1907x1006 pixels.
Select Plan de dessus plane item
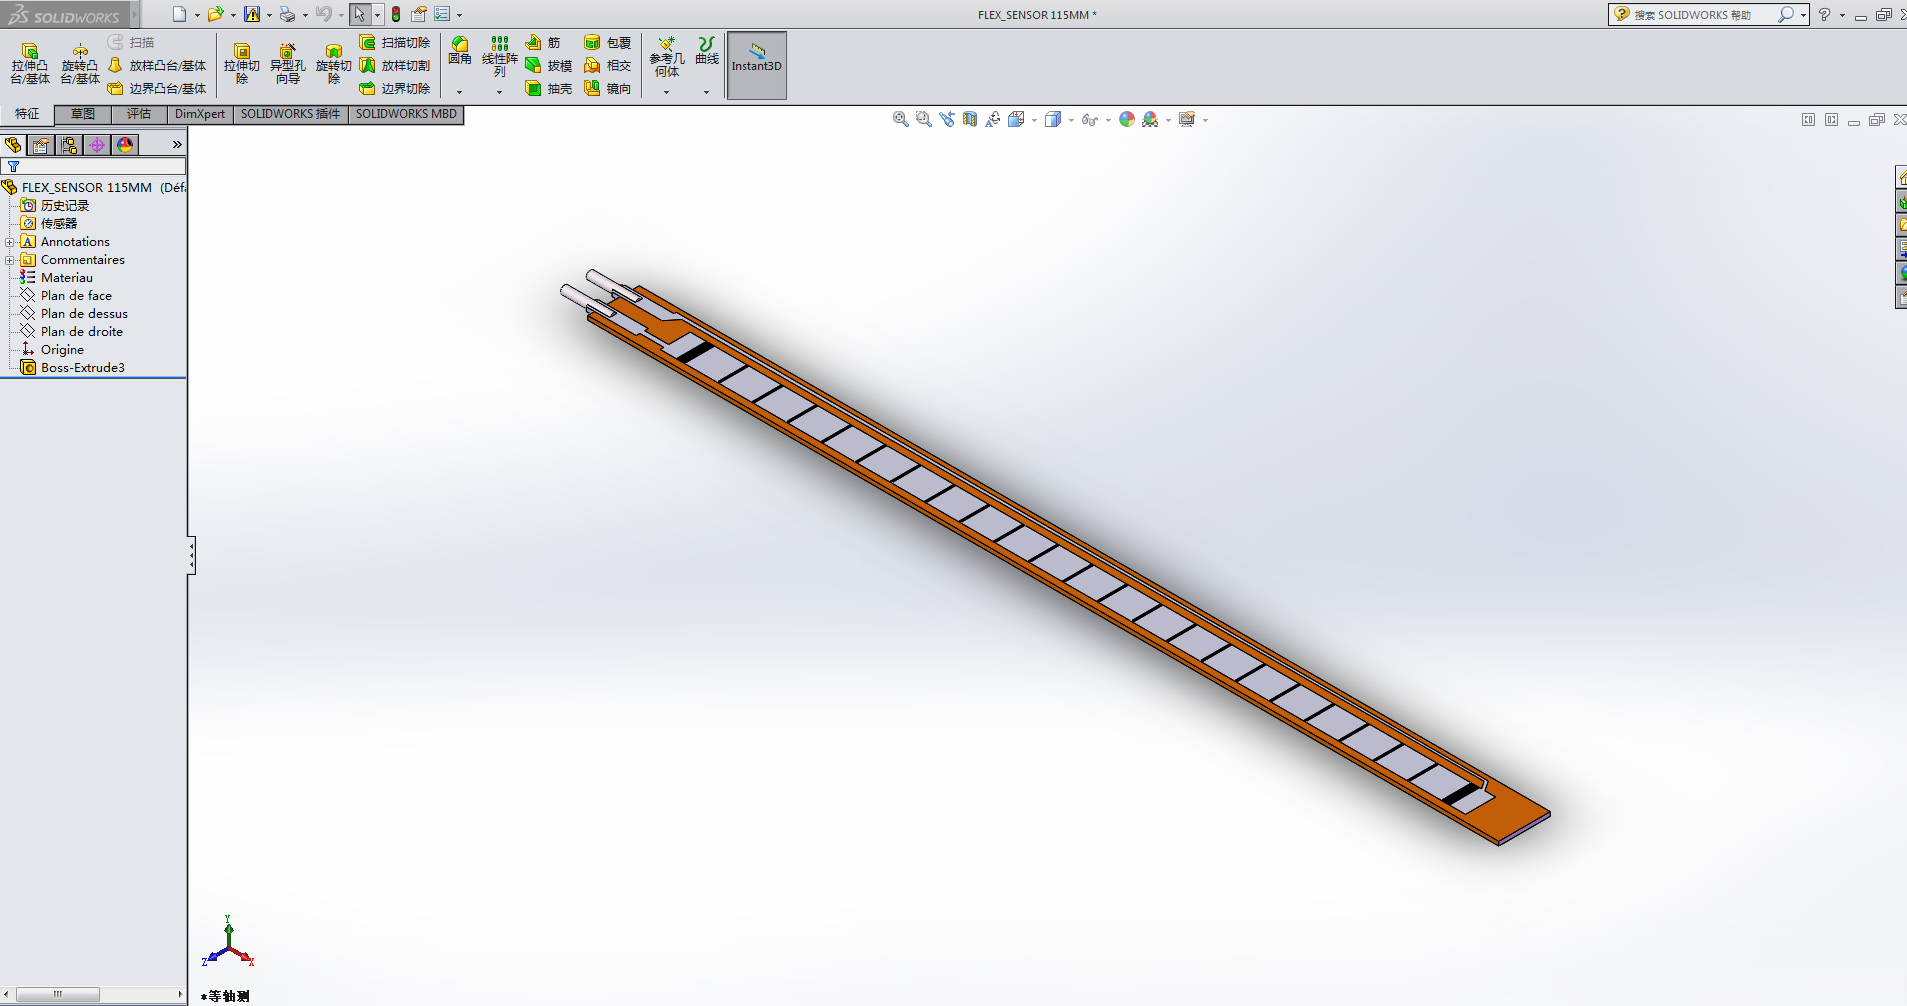click(84, 314)
